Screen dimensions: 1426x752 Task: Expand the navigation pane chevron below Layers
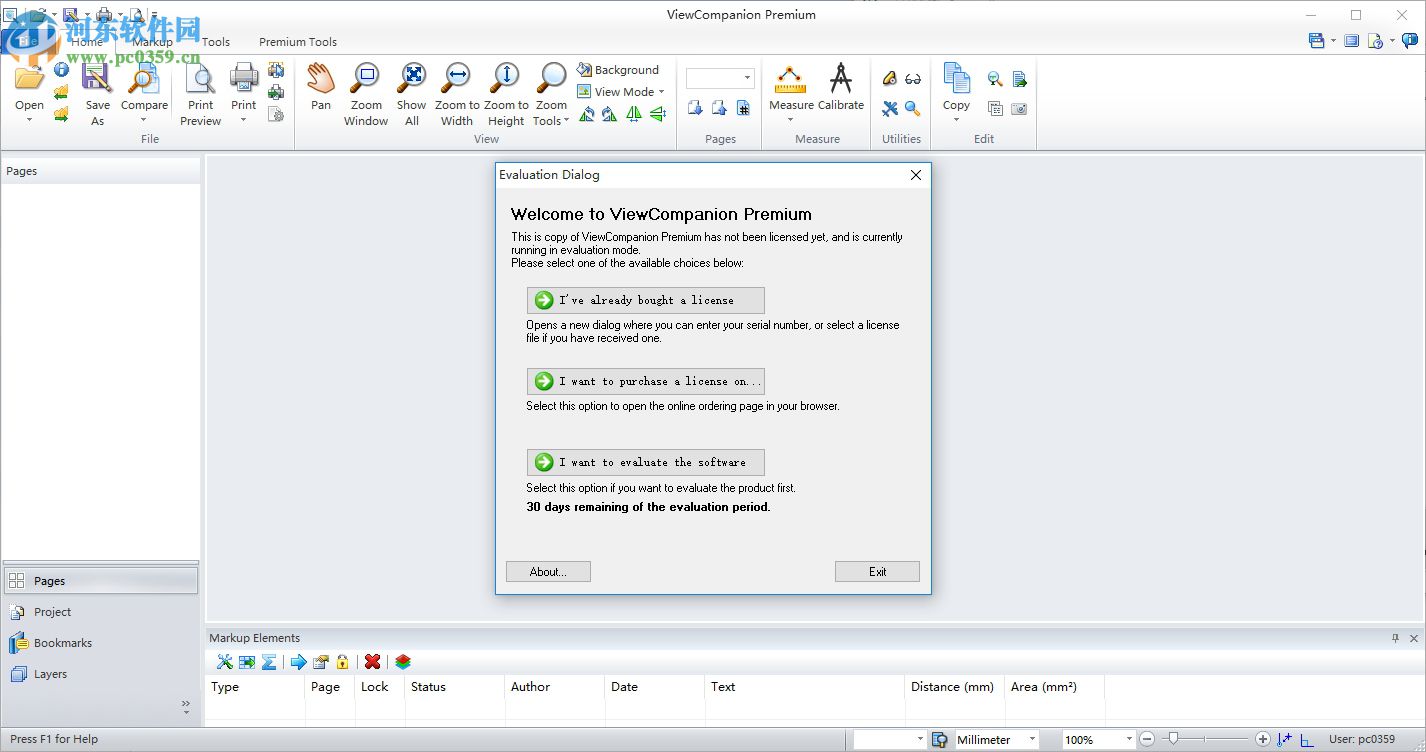(186, 705)
